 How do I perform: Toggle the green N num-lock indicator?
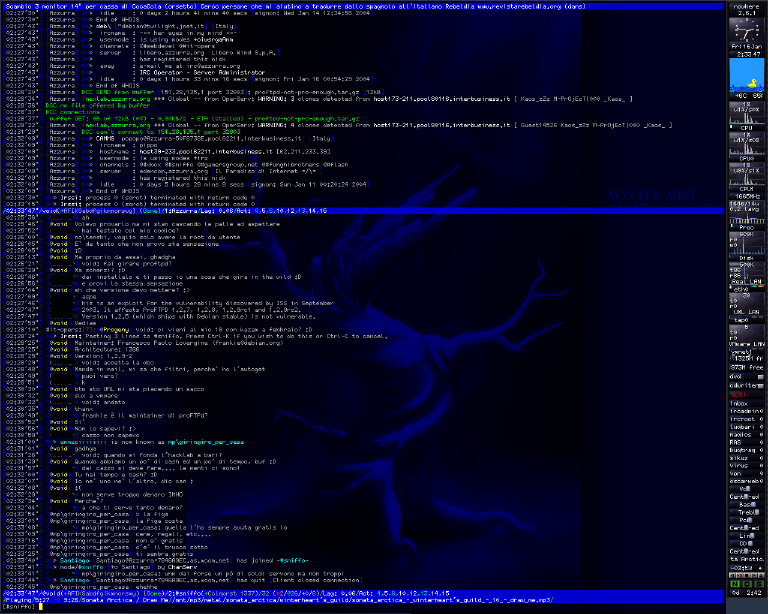pos(735,584)
